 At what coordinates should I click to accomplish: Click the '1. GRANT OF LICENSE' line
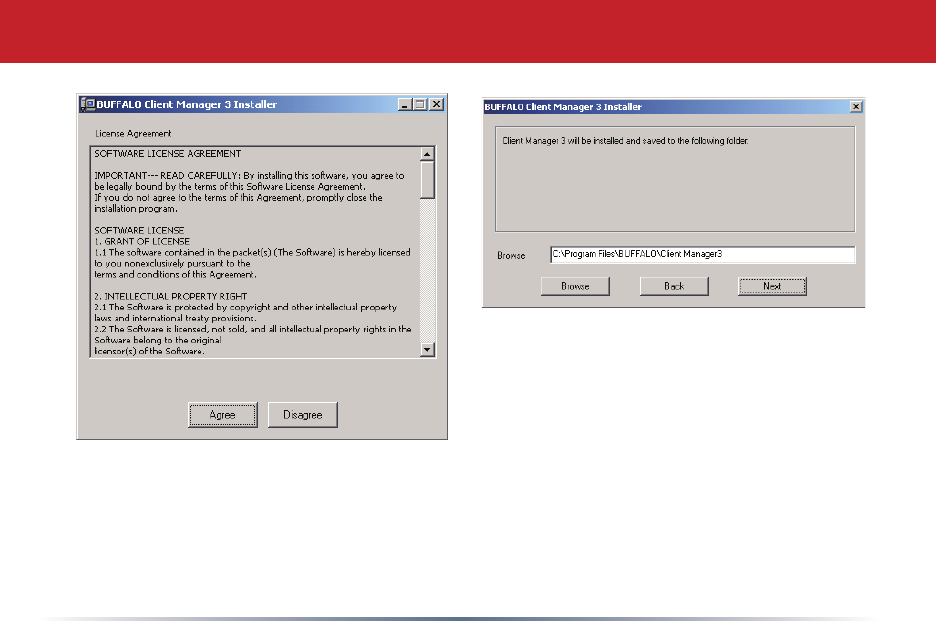coord(142,241)
